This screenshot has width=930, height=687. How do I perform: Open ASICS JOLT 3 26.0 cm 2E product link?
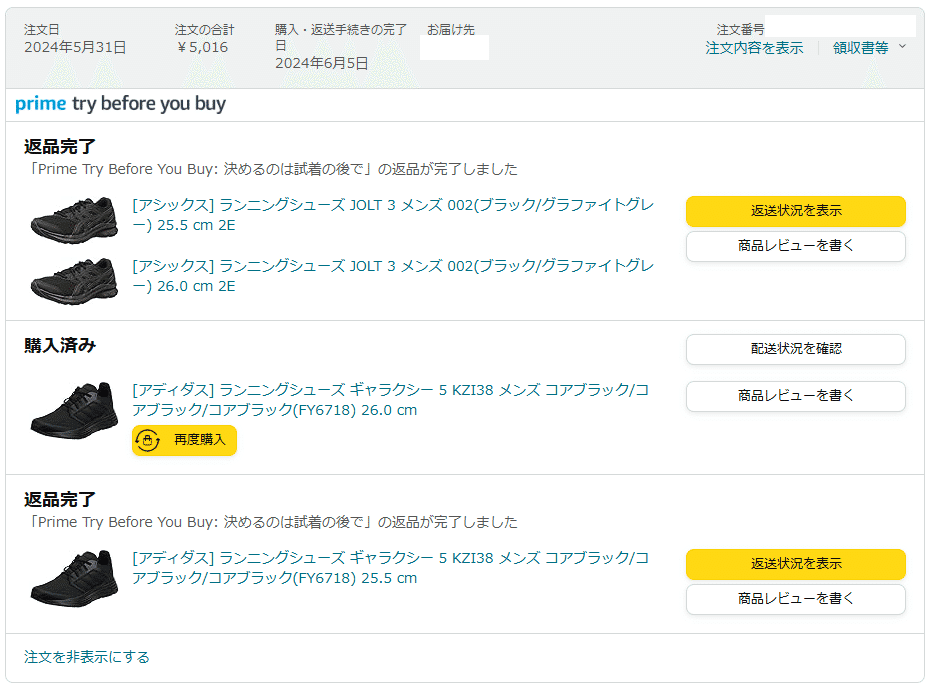(393, 276)
